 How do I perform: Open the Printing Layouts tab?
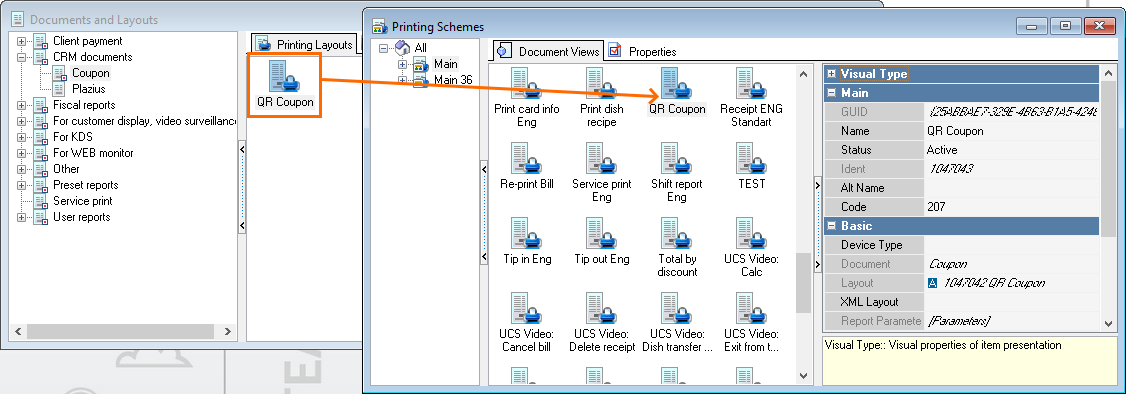click(x=306, y=44)
